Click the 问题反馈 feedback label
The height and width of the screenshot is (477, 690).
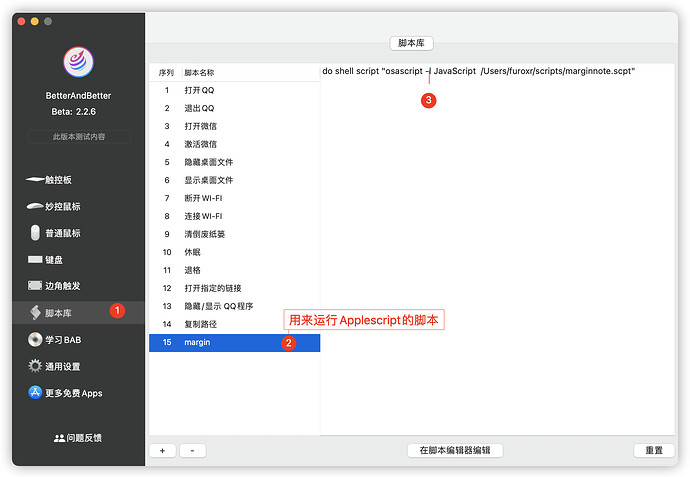point(84,438)
